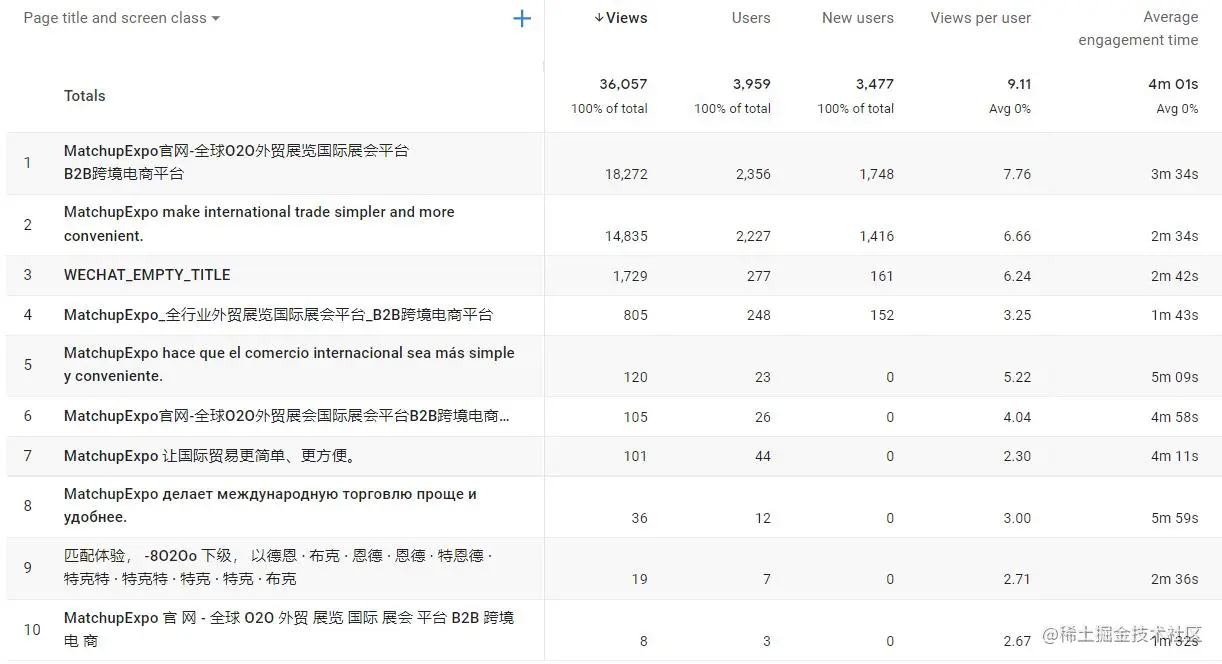
Task: Click new users value 1,748
Action: pyautogui.click(x=877, y=174)
